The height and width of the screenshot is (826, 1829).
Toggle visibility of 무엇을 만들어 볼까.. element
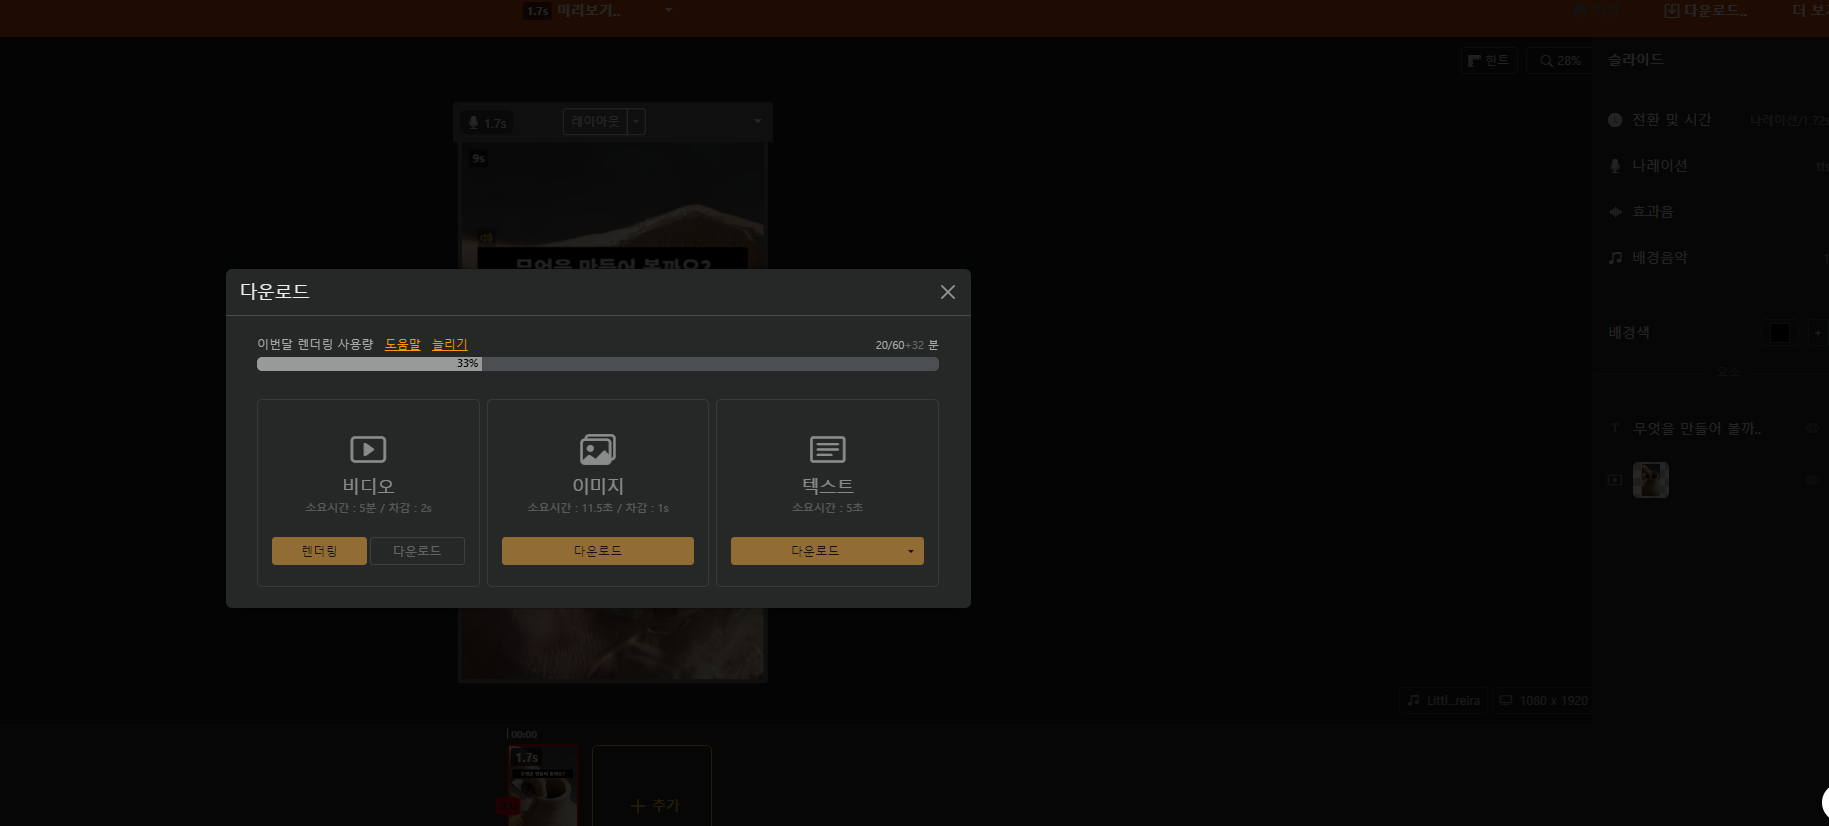coord(1812,428)
